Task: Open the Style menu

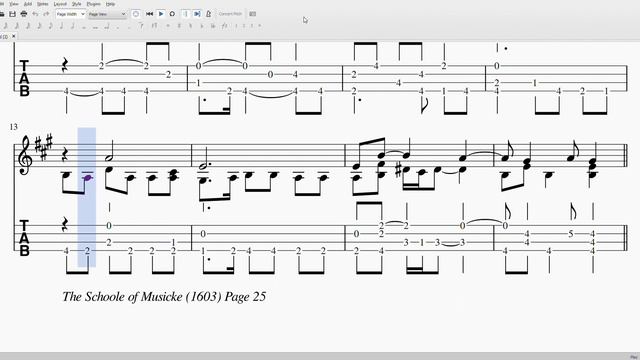Action: click(x=76, y=4)
